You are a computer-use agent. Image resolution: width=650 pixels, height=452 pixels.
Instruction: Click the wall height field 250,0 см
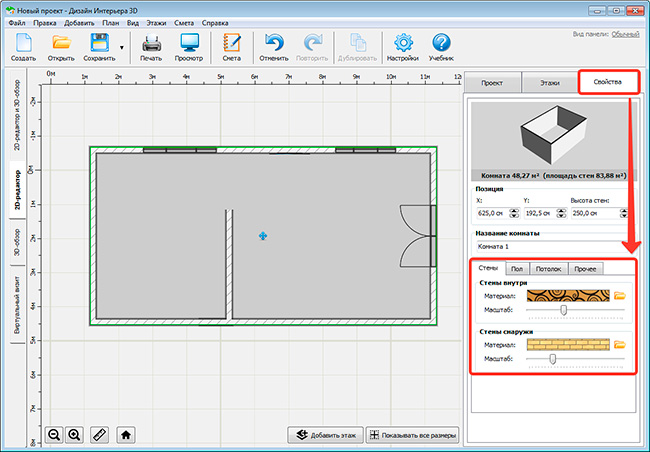[x=595, y=213]
